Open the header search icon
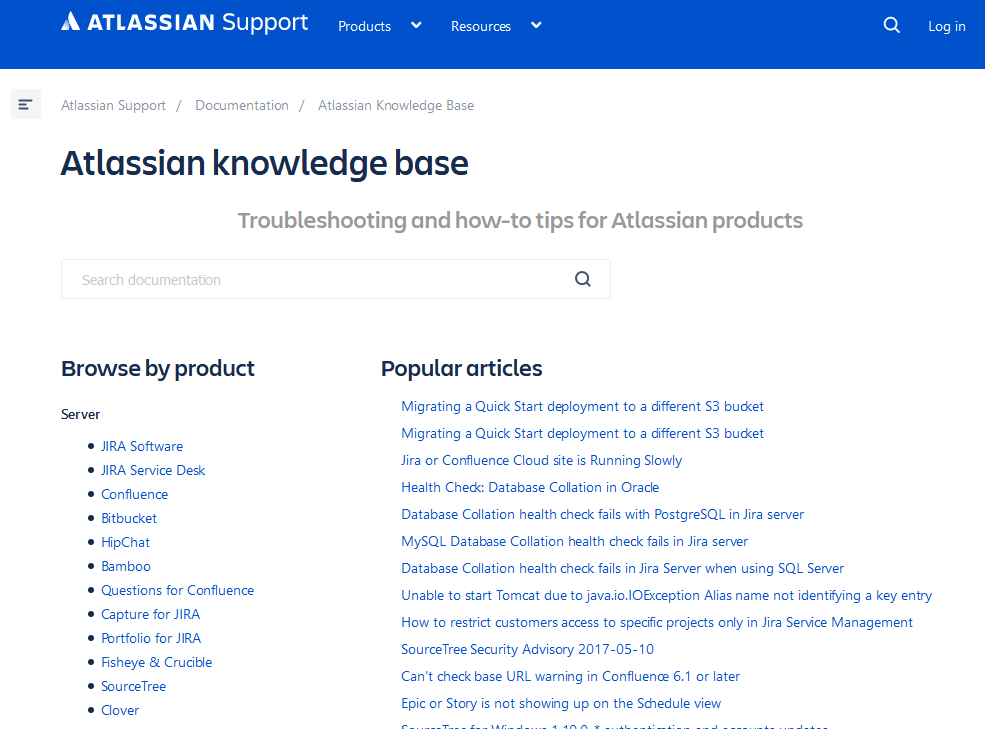Screen dimensions: 985x729 [x=892, y=26]
